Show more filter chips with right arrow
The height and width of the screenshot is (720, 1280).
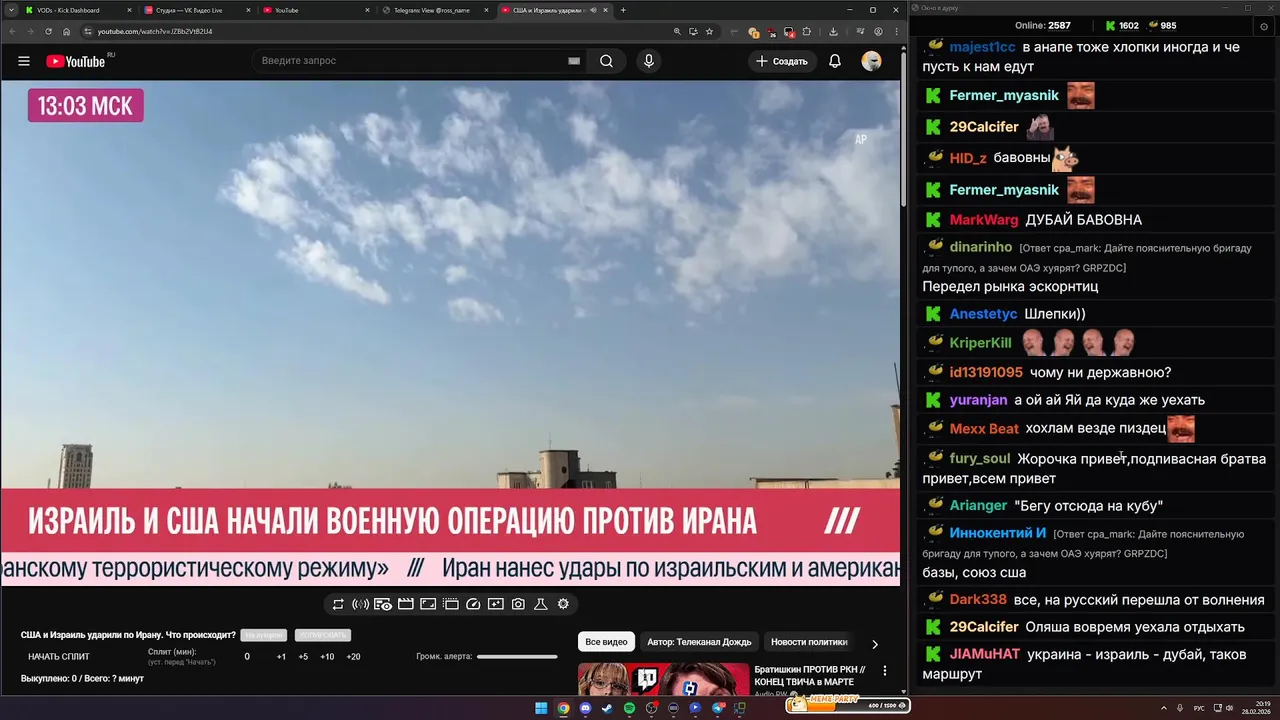(875, 644)
